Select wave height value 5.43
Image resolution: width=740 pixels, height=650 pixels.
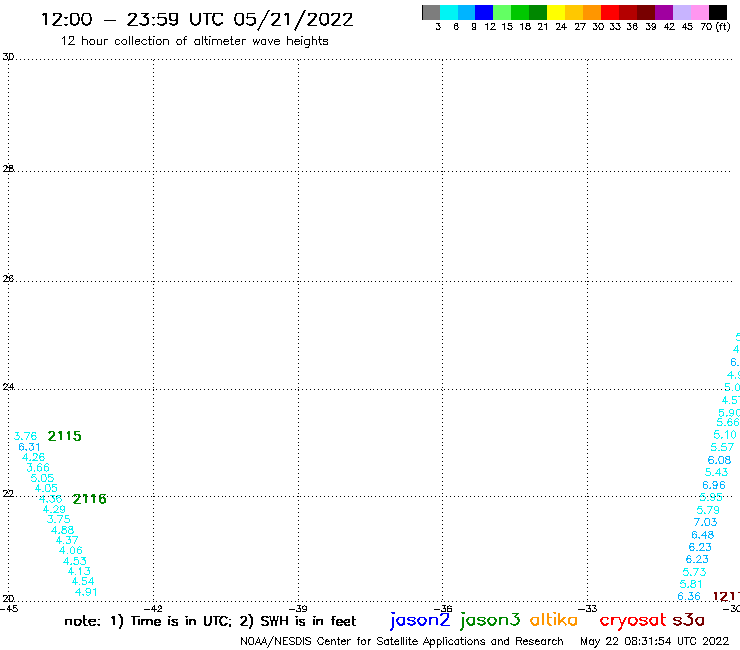[716, 473]
